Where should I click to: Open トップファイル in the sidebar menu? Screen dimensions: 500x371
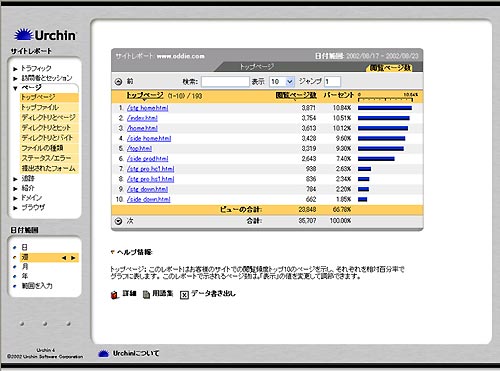(x=39, y=107)
